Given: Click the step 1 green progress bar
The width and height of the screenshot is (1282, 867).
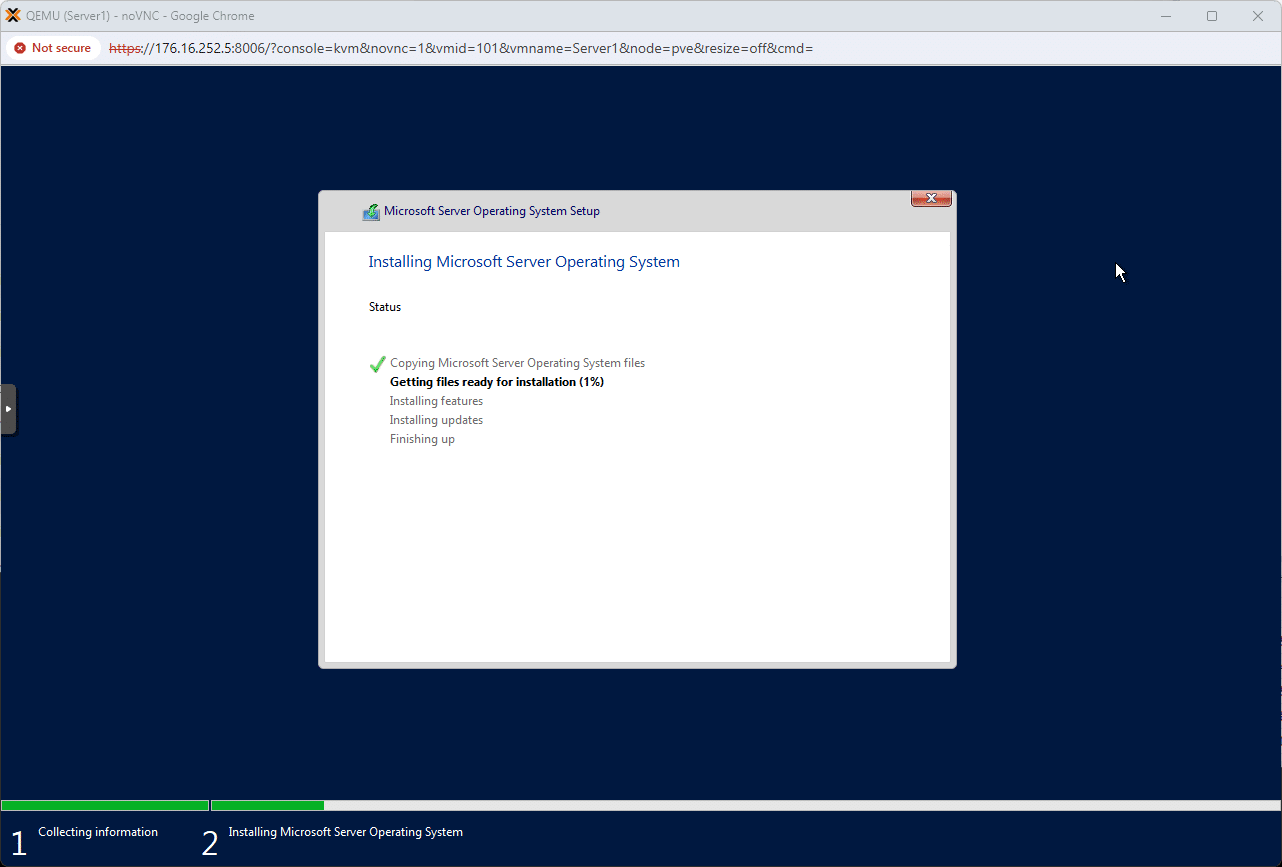Looking at the screenshot, I should point(105,805).
